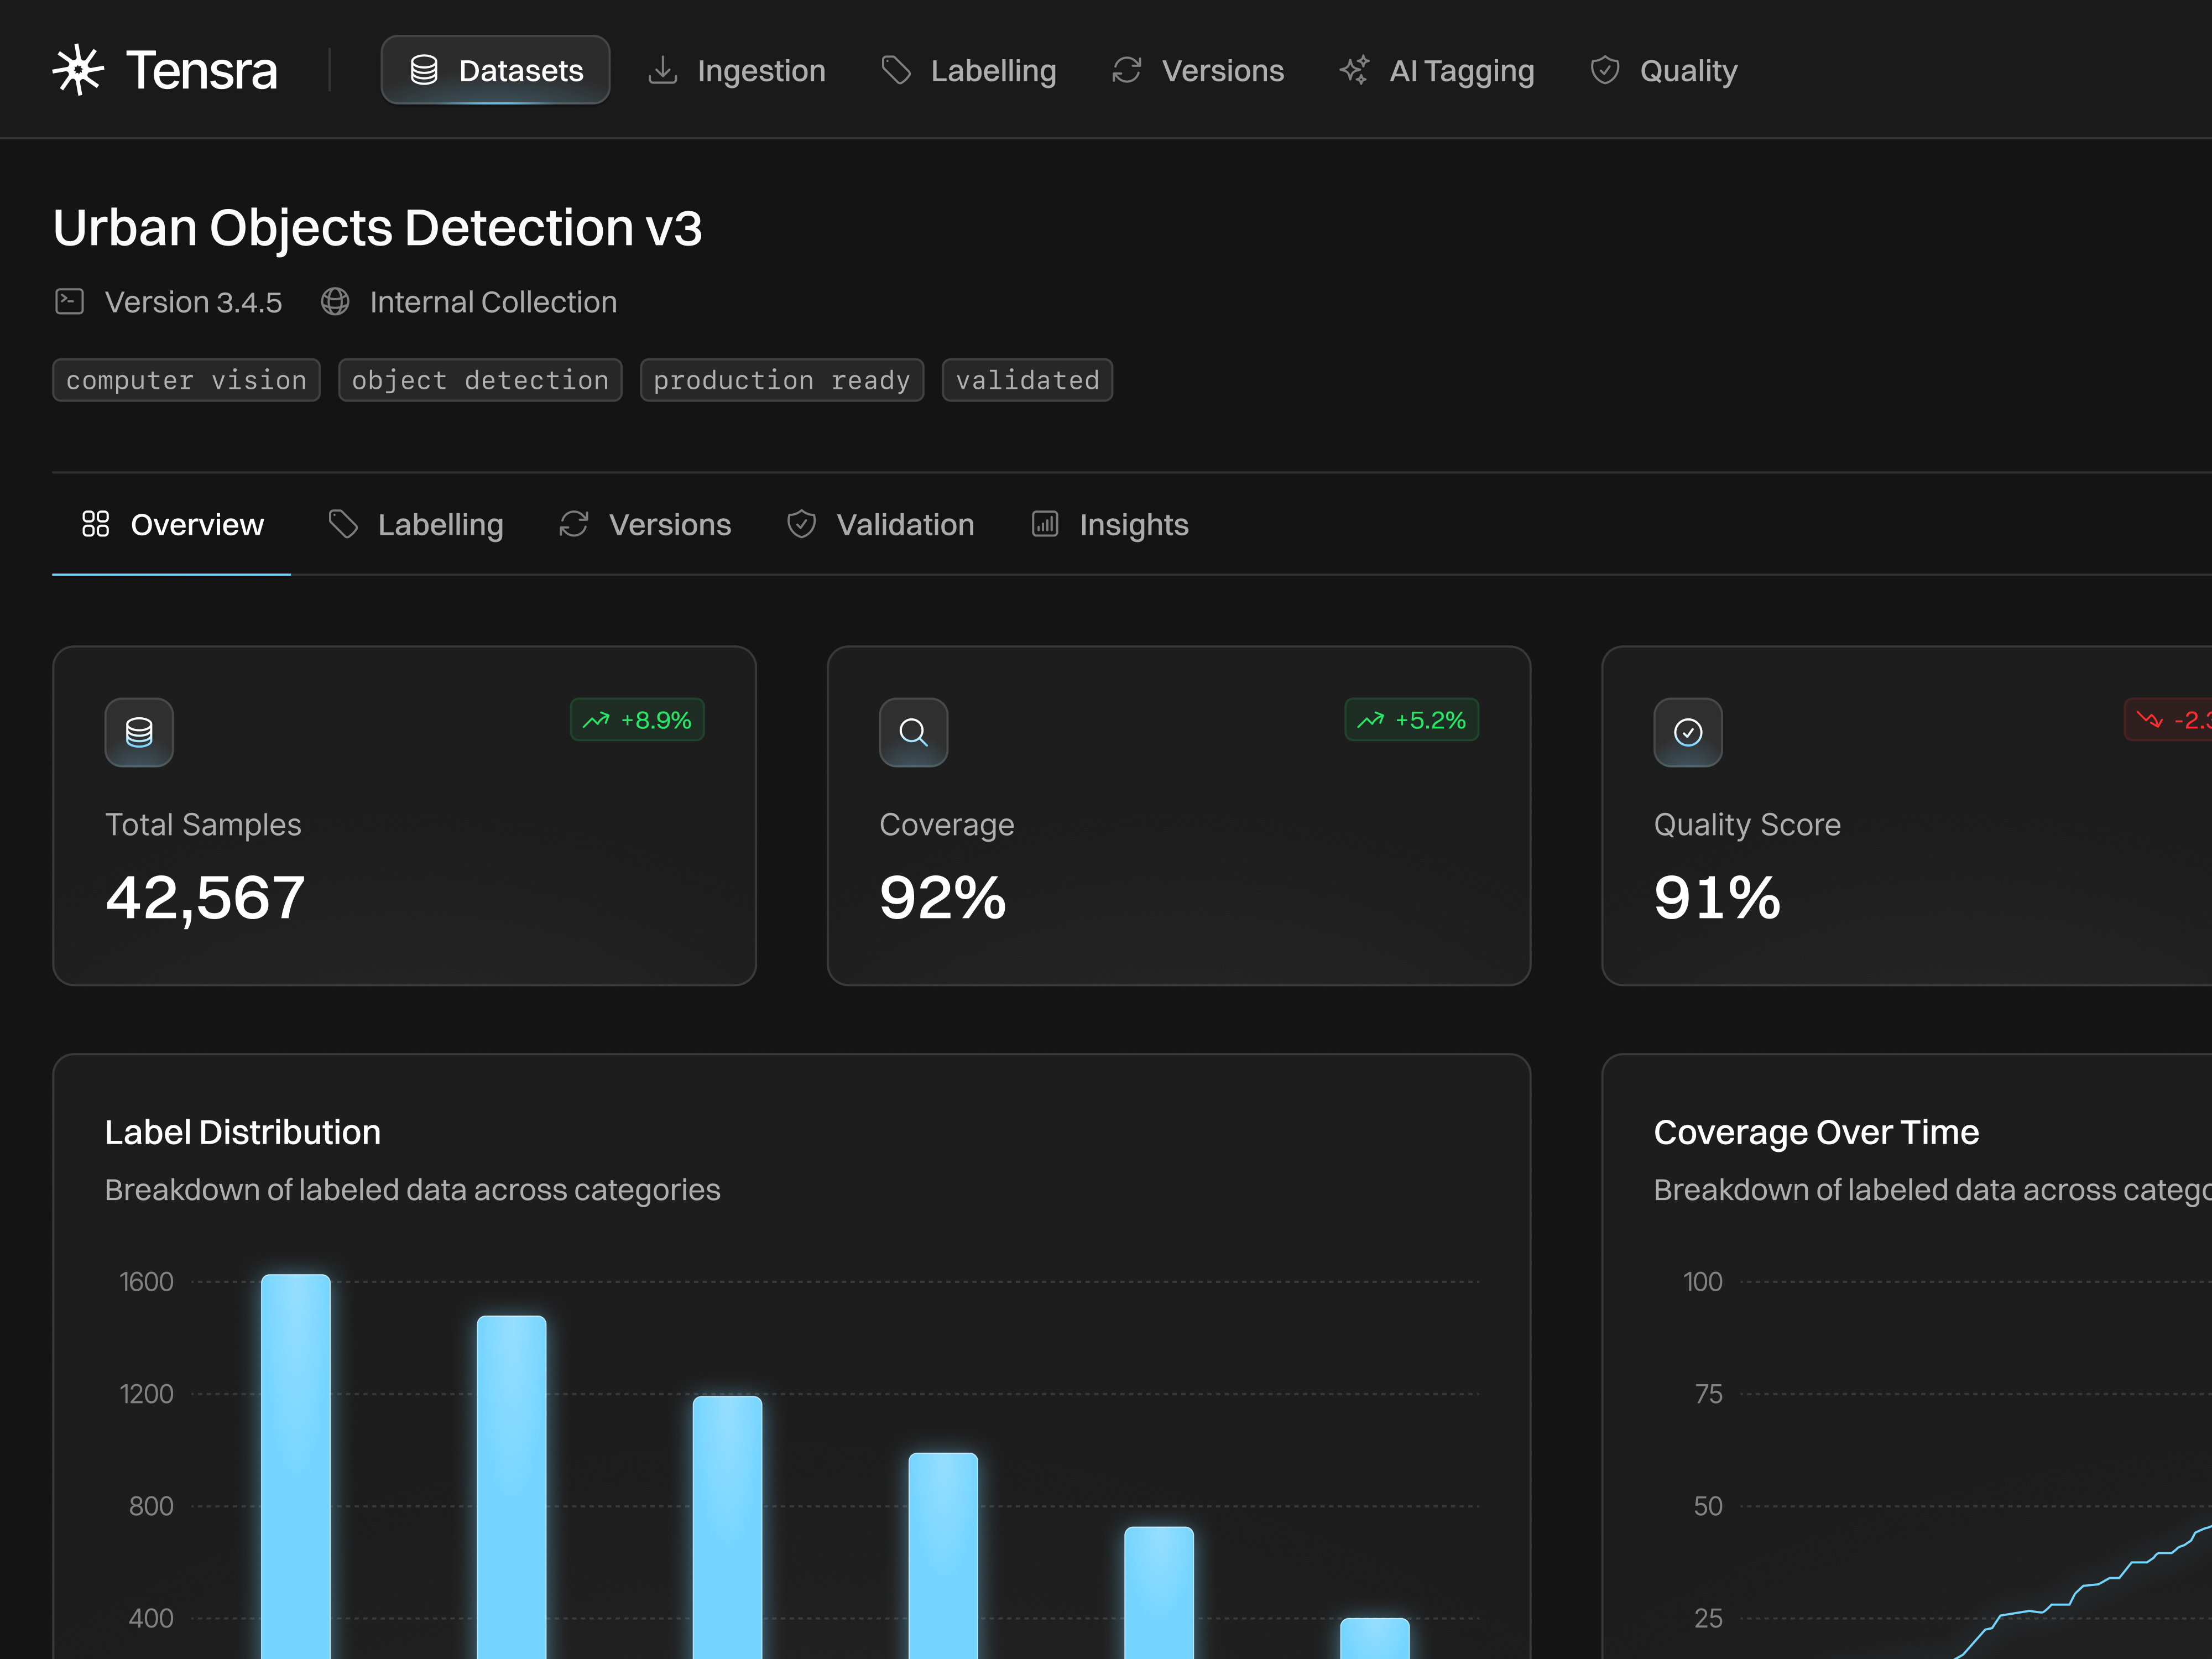Click the tag icon beside top-nav Labelling

pos(896,70)
